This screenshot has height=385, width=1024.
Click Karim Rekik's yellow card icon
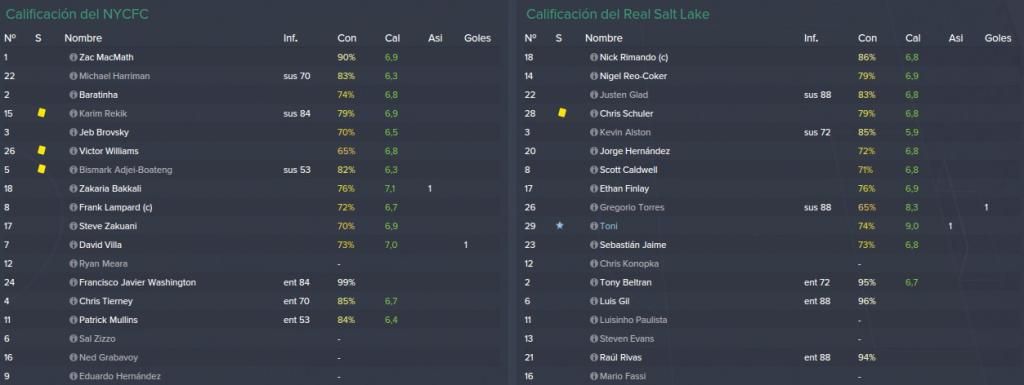coord(42,113)
